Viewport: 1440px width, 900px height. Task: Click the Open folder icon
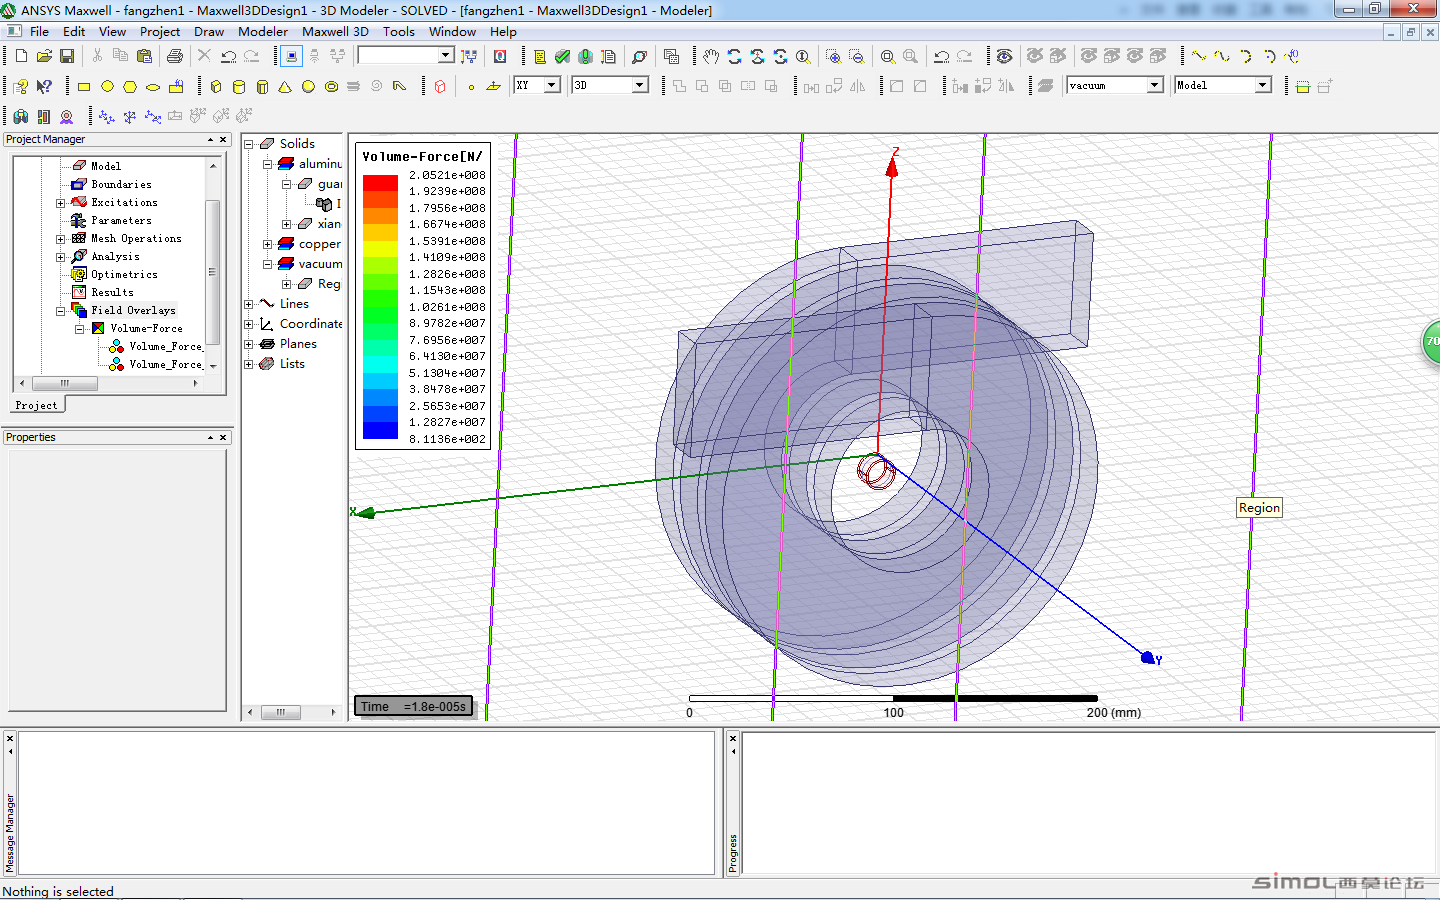[44, 56]
